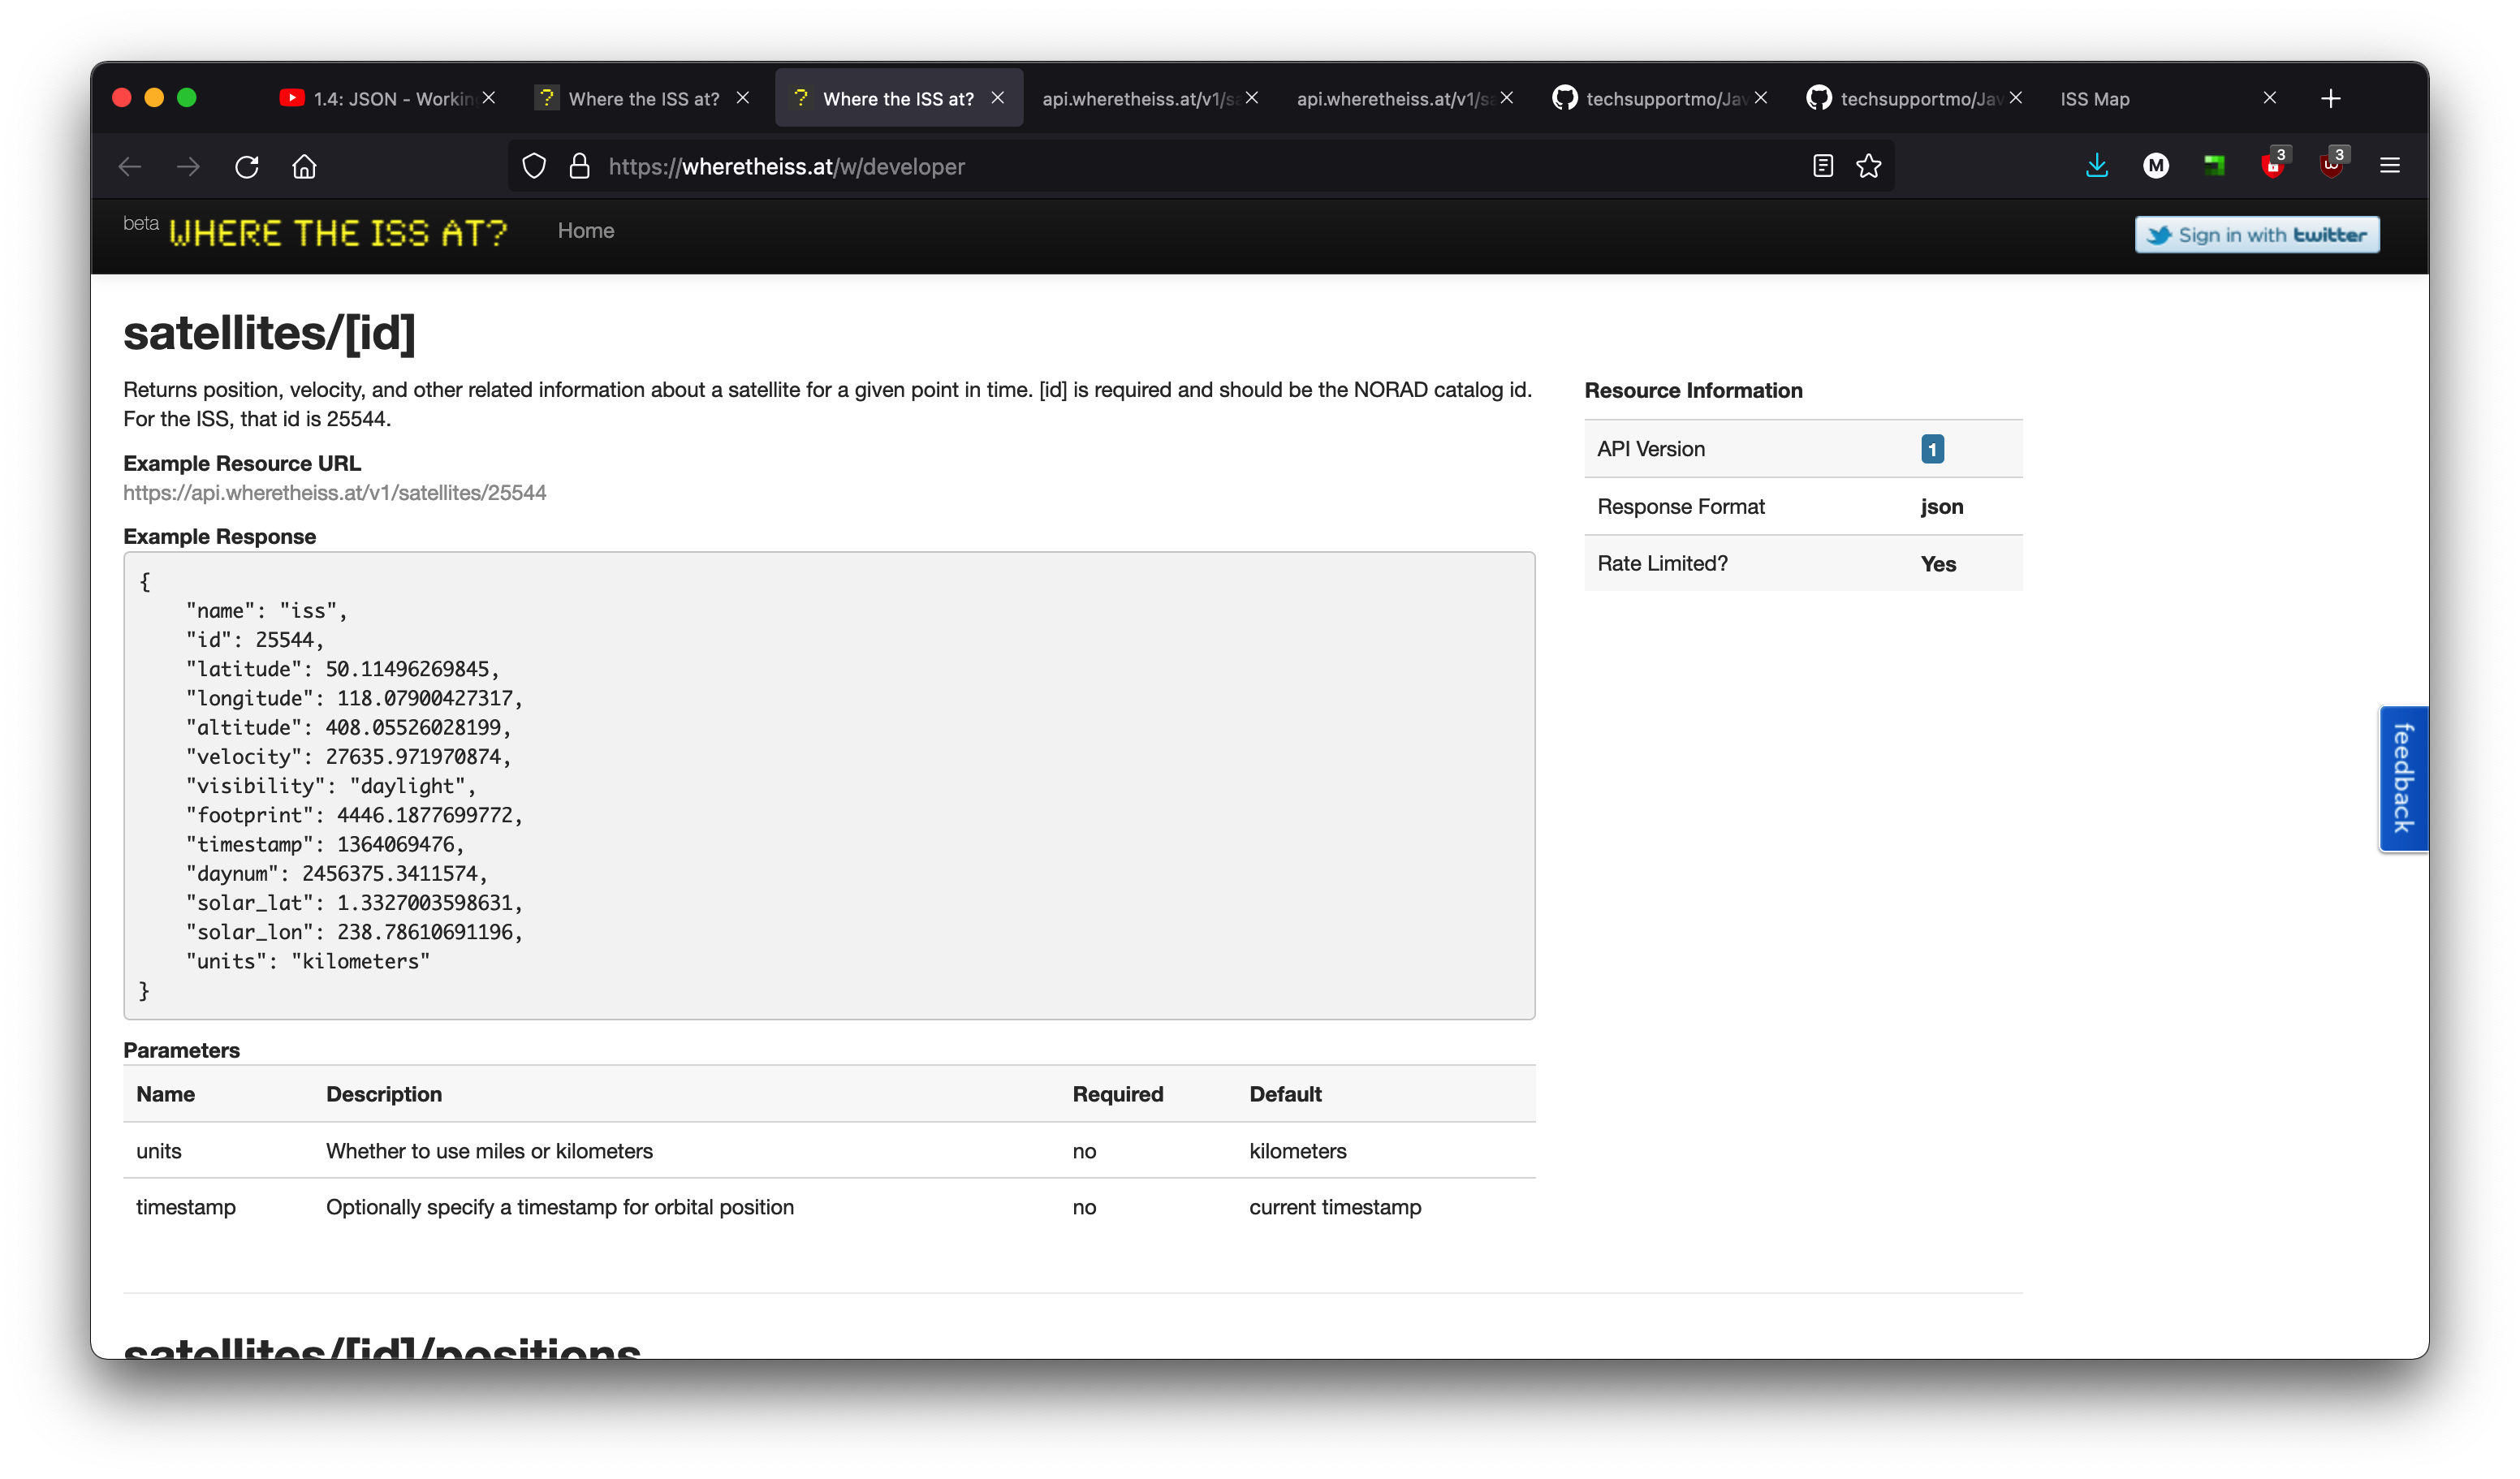Click the round M extension icon
Screen dimensions: 2520x1479
[x=2155, y=166]
